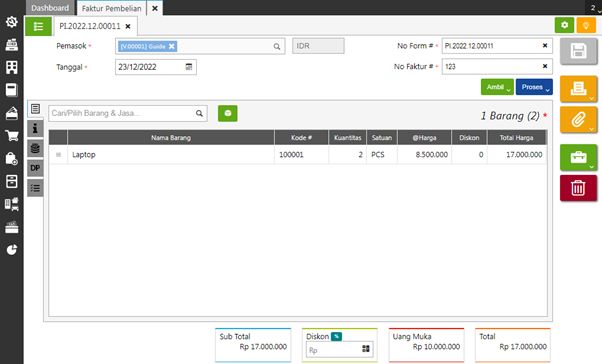Viewport: 602px width, 364px height.
Task: Select the Laptop row in item table
Action: pyautogui.click(x=298, y=154)
